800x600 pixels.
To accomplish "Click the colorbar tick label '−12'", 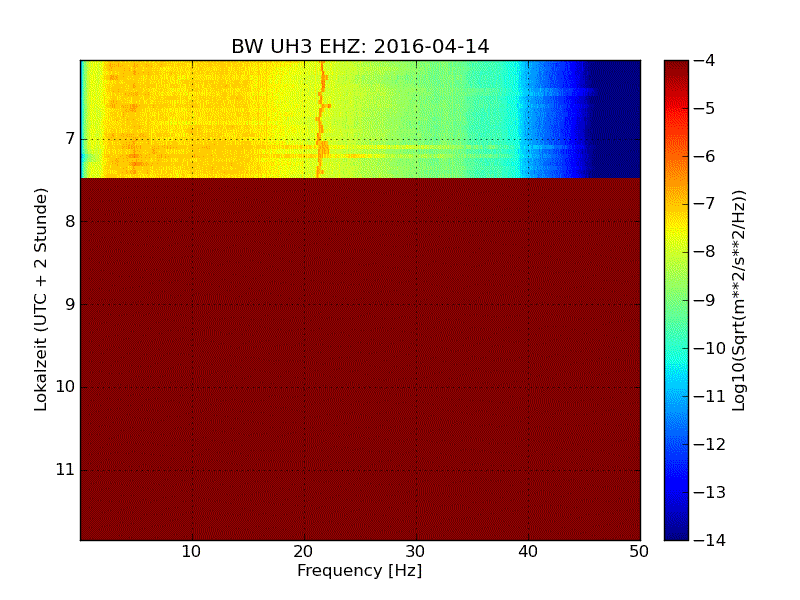I will 710,444.
